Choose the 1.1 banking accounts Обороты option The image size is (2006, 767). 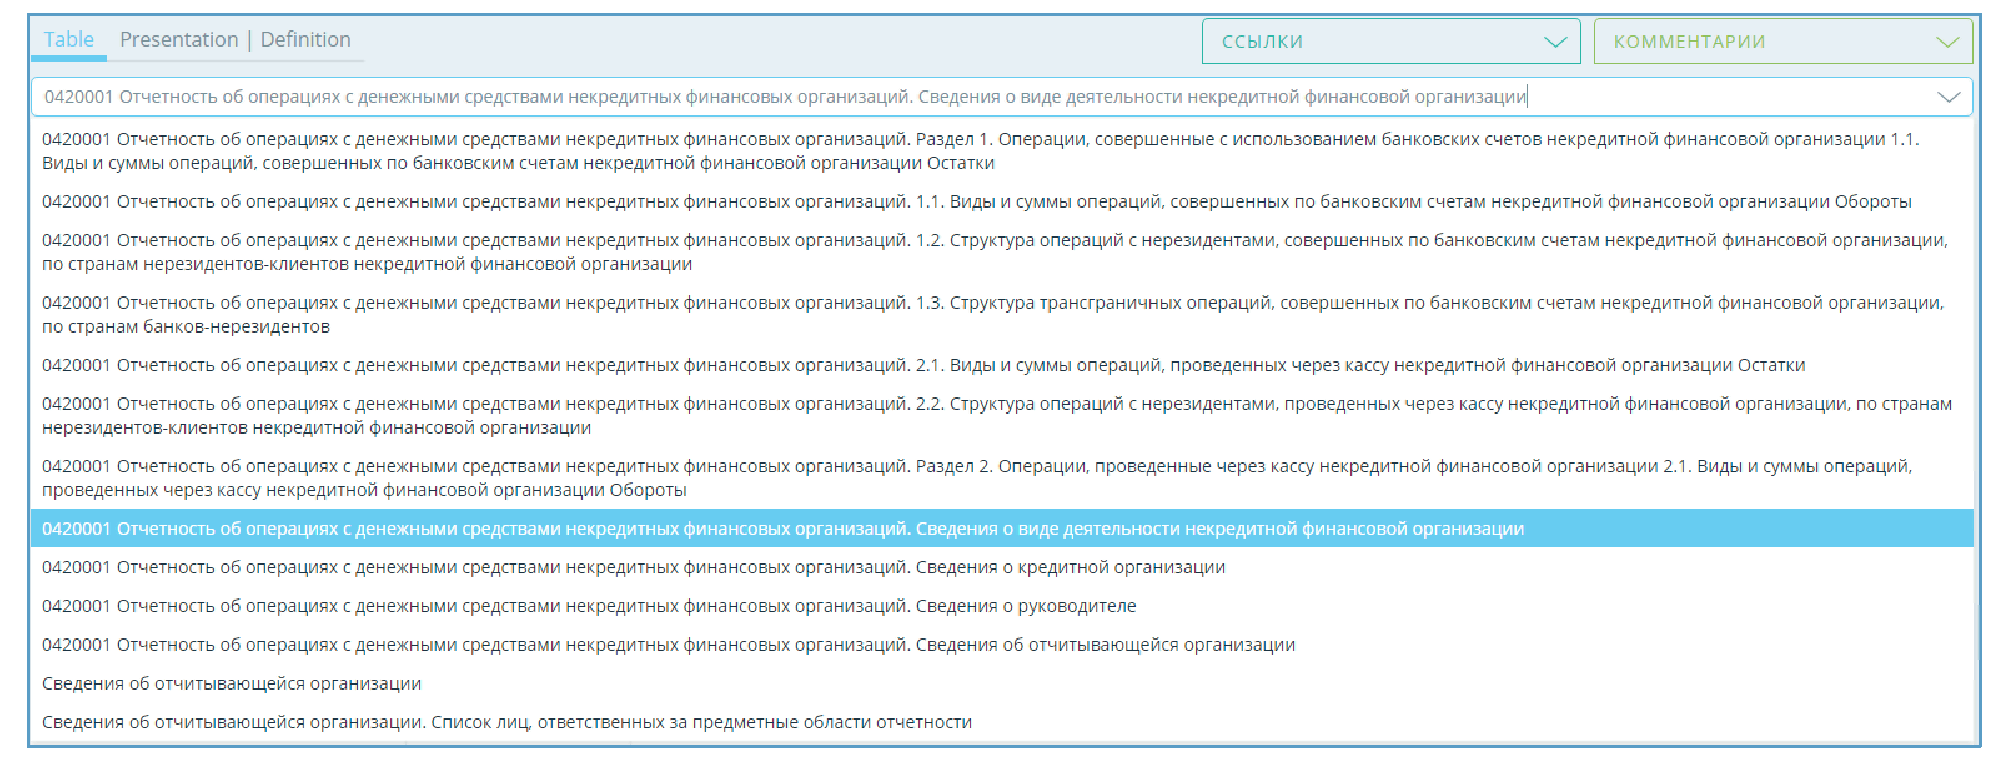coord(976,202)
